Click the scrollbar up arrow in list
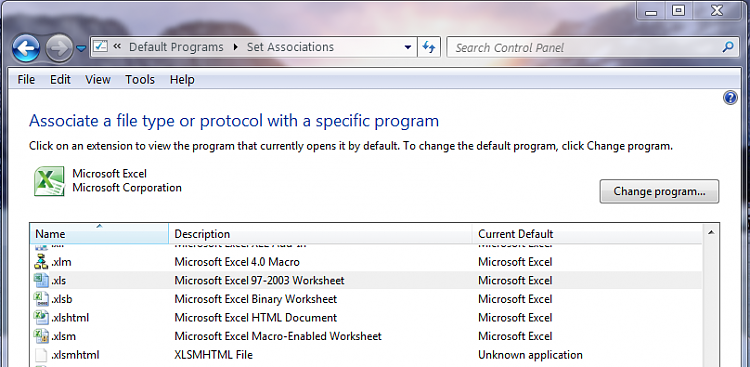 click(x=710, y=233)
